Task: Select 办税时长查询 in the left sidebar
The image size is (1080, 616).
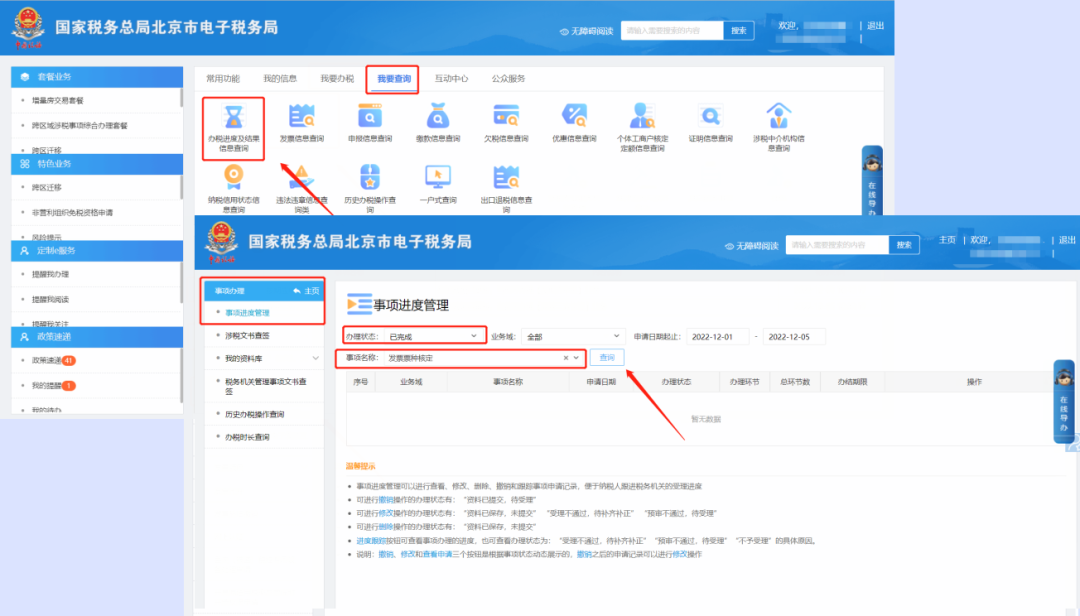Action: tap(247, 438)
